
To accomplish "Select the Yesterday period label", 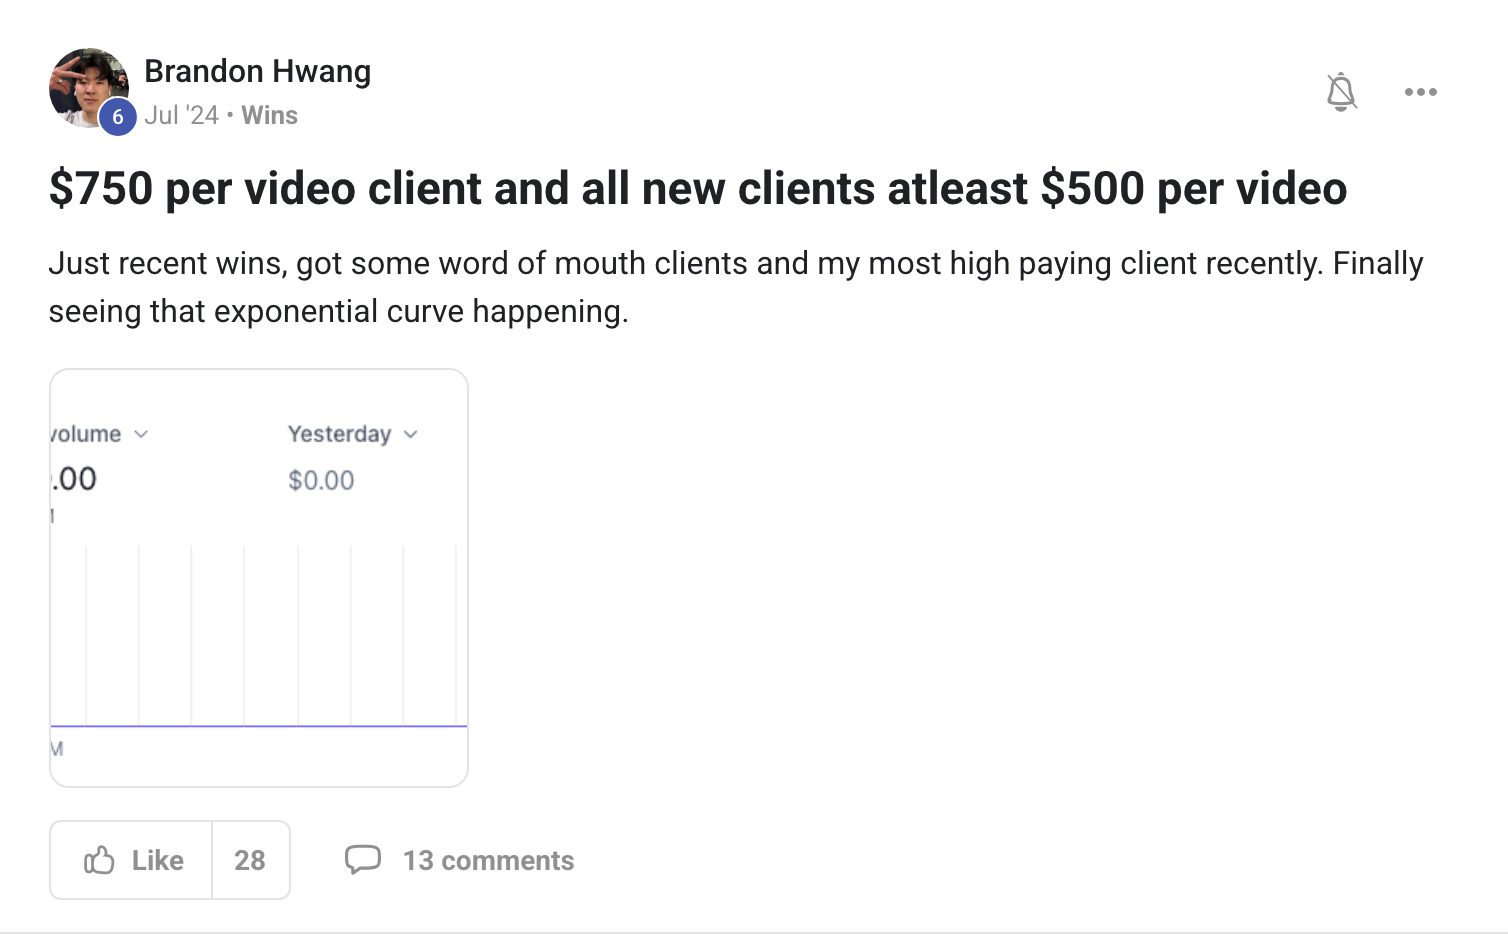I will click(x=339, y=434).
